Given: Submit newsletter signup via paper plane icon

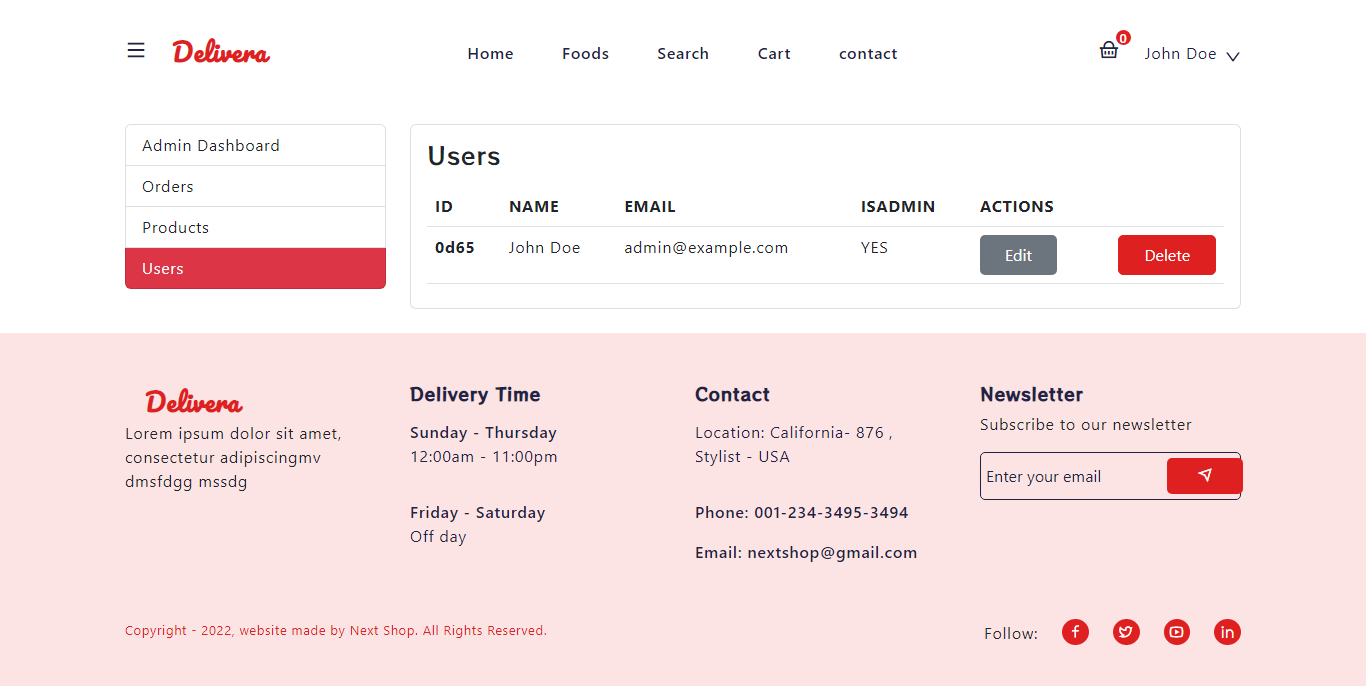Looking at the screenshot, I should click(x=1204, y=475).
